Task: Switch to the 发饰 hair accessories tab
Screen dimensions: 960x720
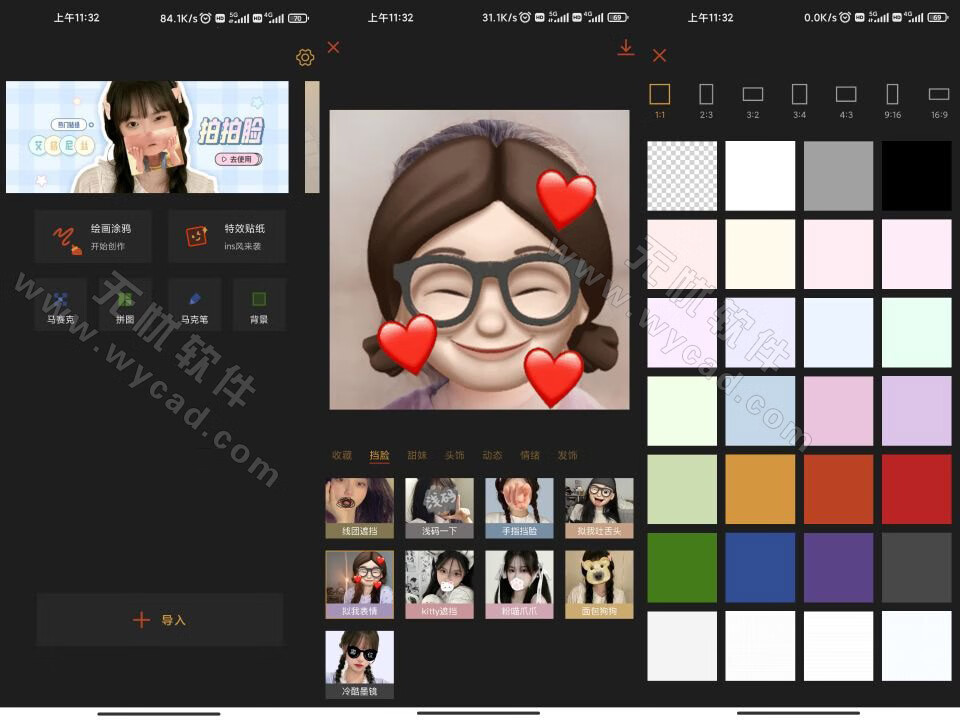Action: (x=566, y=454)
